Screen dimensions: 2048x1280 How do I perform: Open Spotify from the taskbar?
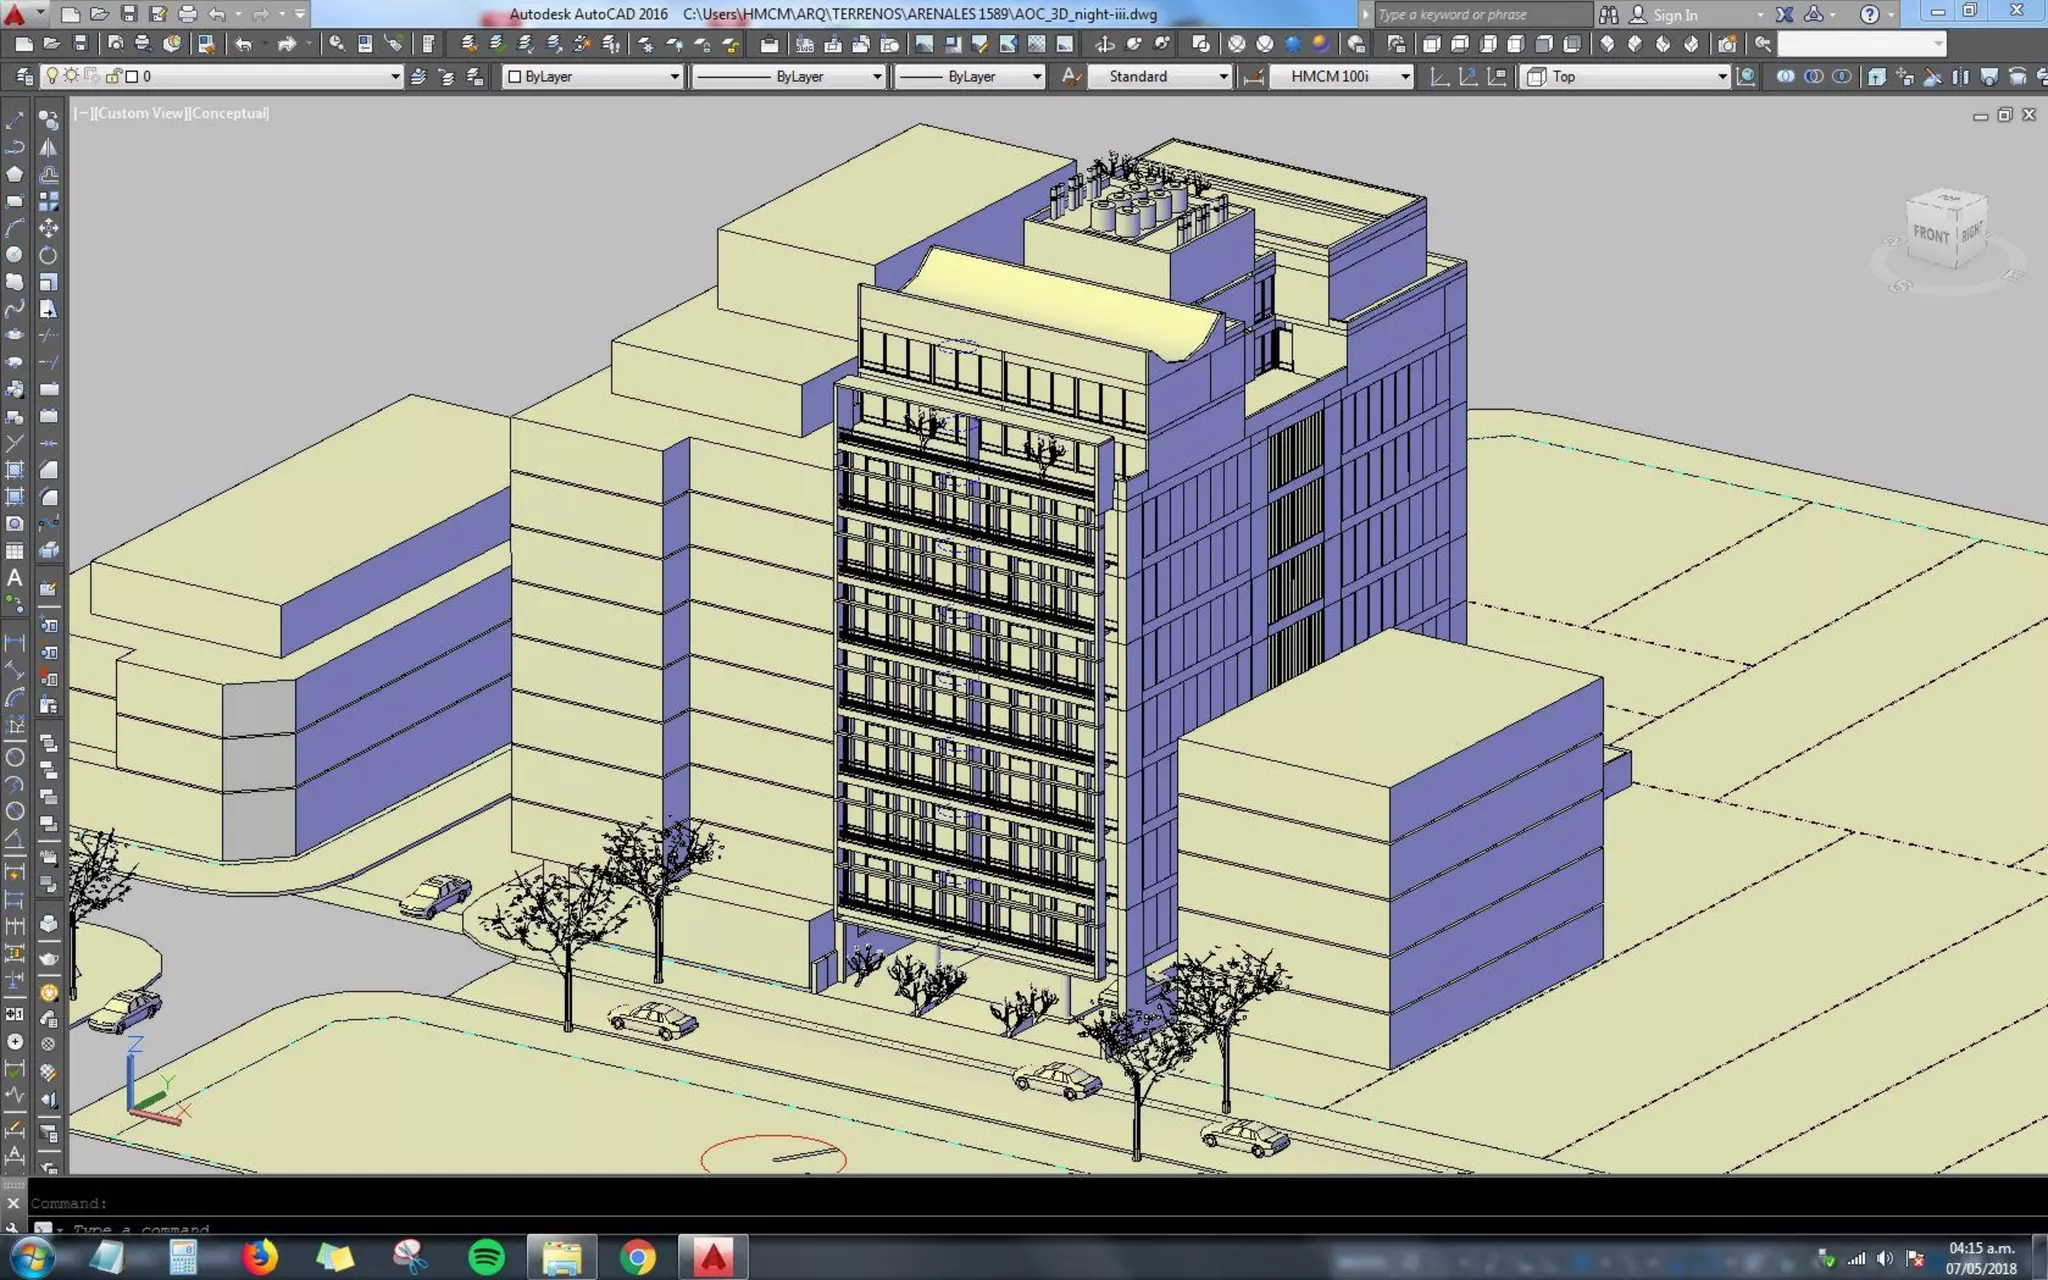tap(487, 1257)
